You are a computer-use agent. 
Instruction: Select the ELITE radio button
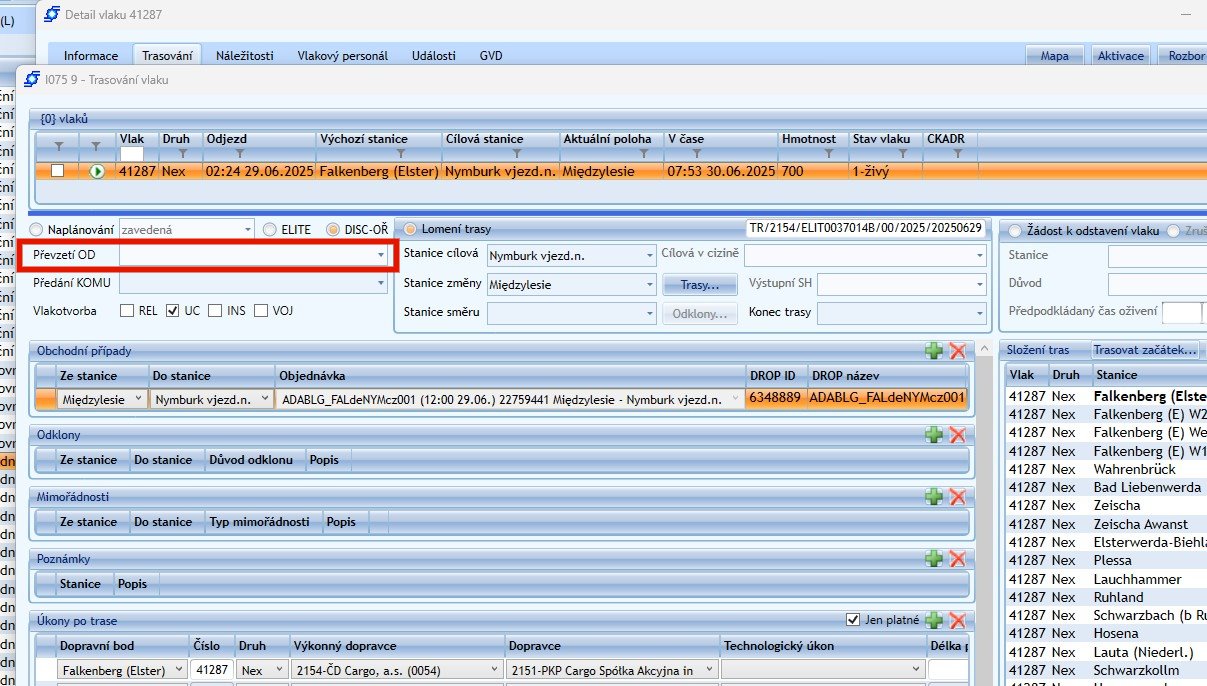(270, 229)
